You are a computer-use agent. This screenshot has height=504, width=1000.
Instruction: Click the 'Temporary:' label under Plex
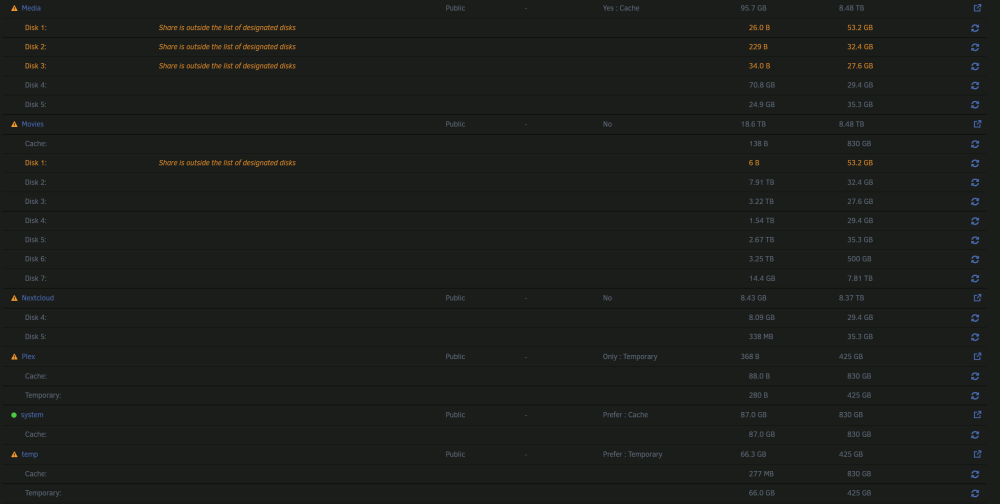(43, 396)
